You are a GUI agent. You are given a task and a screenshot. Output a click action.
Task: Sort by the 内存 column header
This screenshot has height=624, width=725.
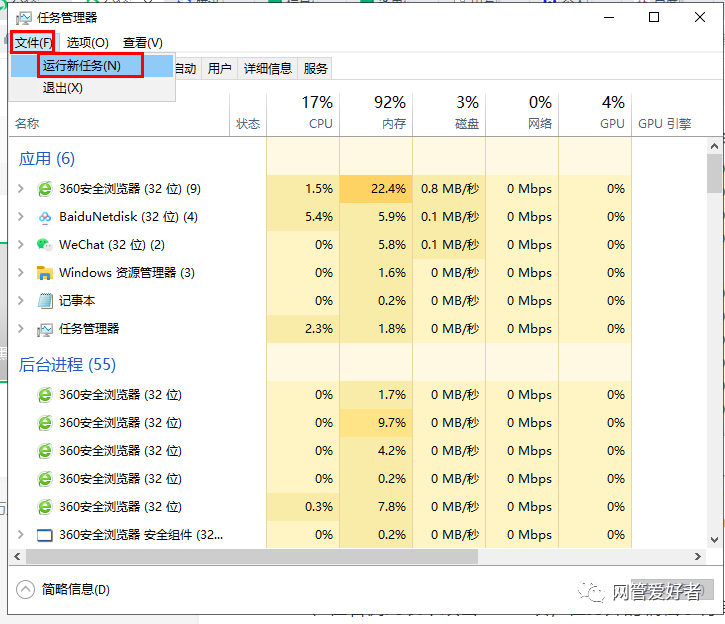(x=376, y=115)
